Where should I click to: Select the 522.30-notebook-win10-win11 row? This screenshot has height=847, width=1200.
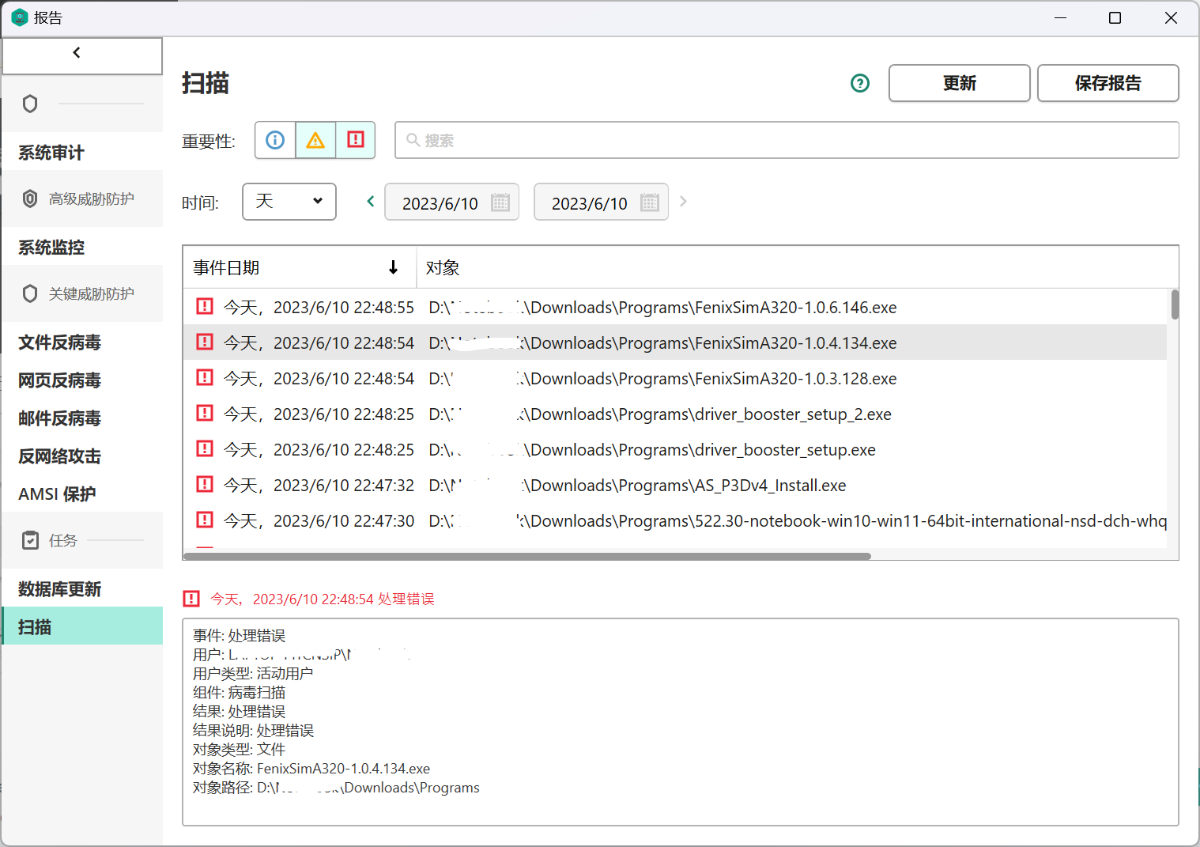click(x=676, y=521)
